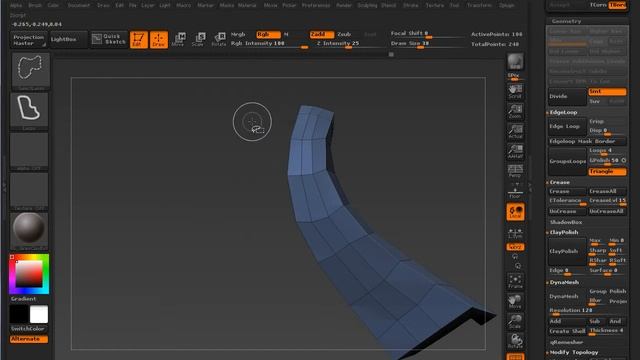640x360 pixels.
Task: Collapse the Geometry palette header
Action: point(566,21)
